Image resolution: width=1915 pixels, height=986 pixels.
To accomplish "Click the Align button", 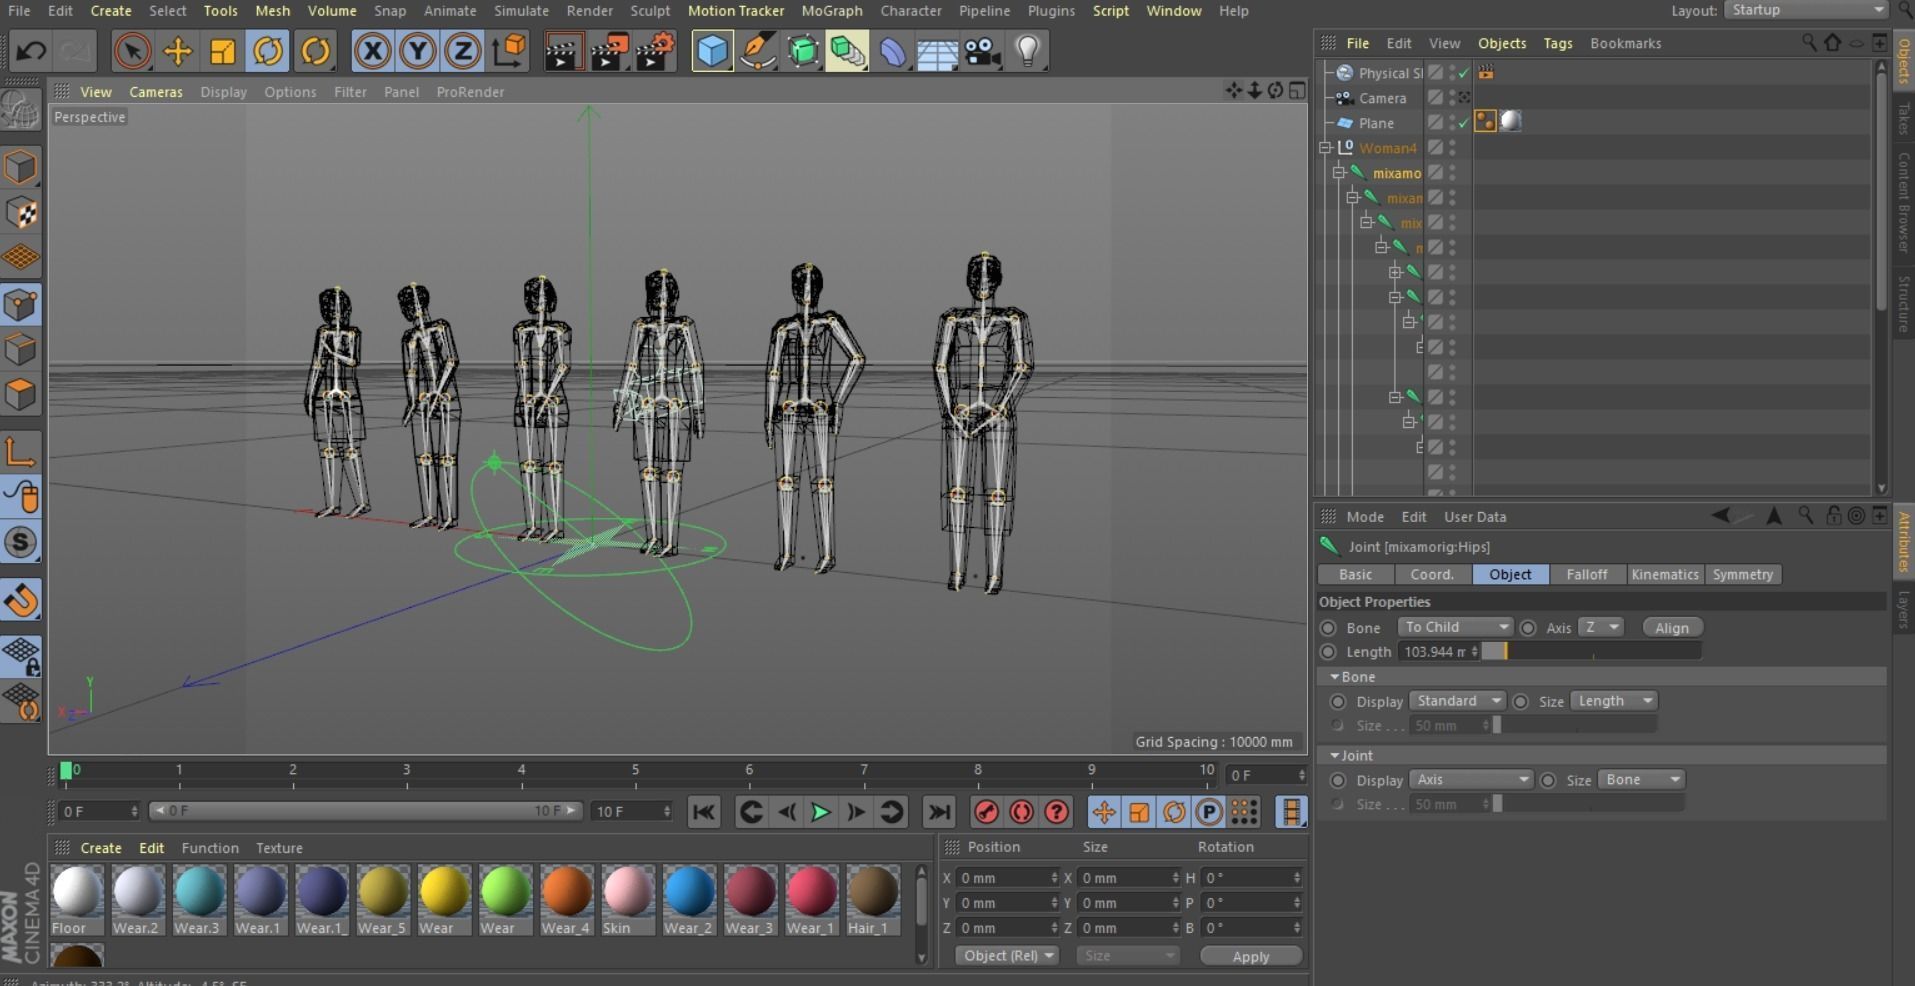I will 1671,628.
